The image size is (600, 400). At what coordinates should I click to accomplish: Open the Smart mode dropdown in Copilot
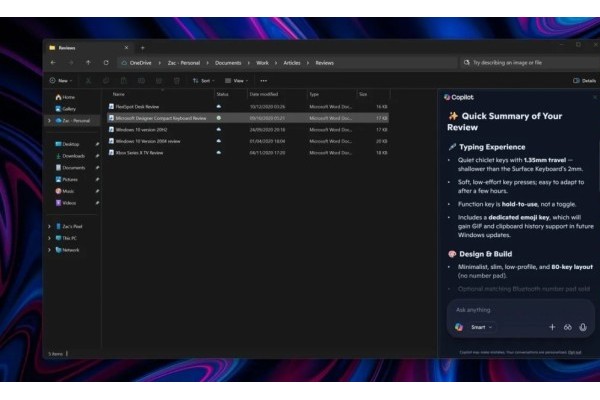click(481, 327)
